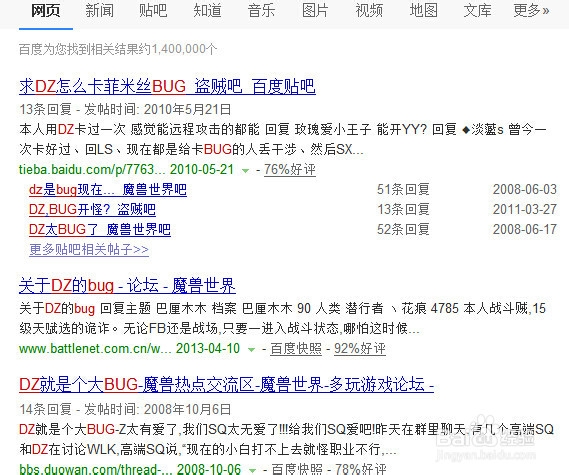Expand the 更多» menu
Image resolution: width=569 pixels, height=475 pixels.
click(x=531, y=11)
